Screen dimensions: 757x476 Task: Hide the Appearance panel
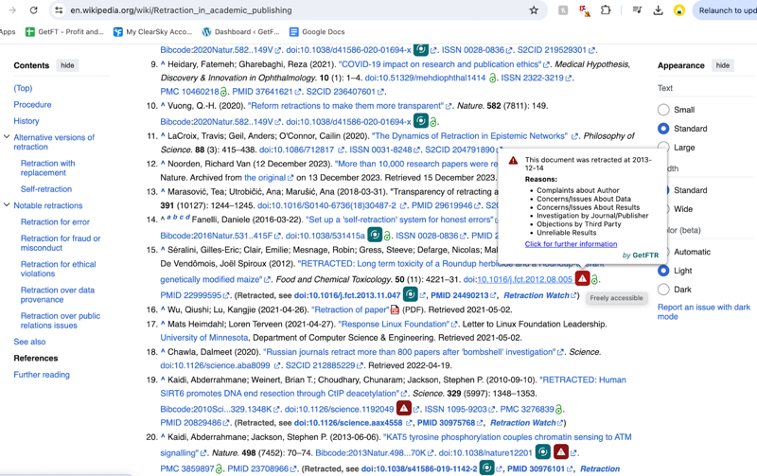[x=722, y=65]
